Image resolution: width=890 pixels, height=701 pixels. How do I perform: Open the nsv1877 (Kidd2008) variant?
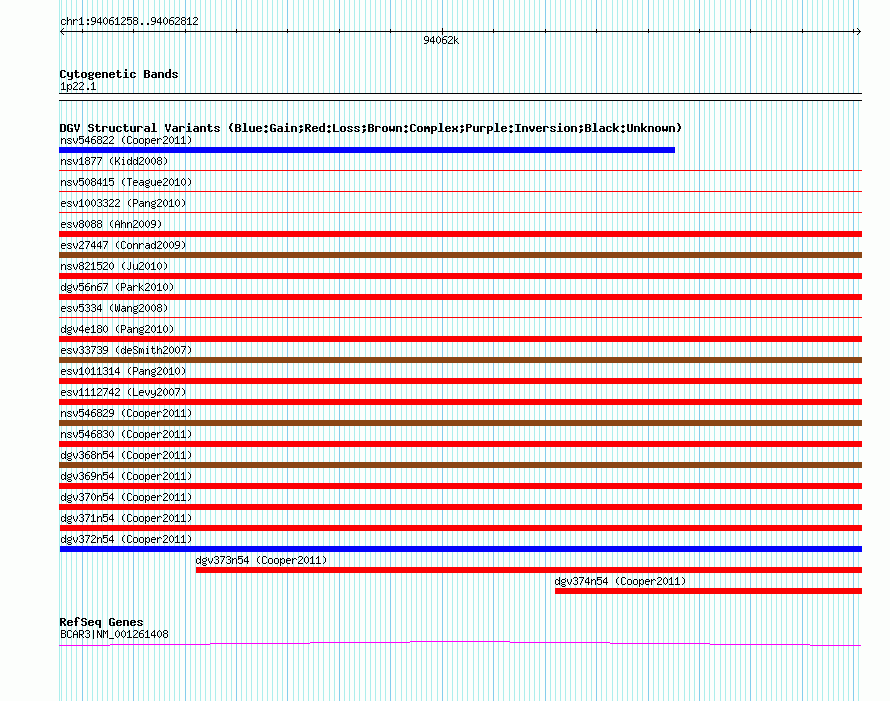(114, 161)
